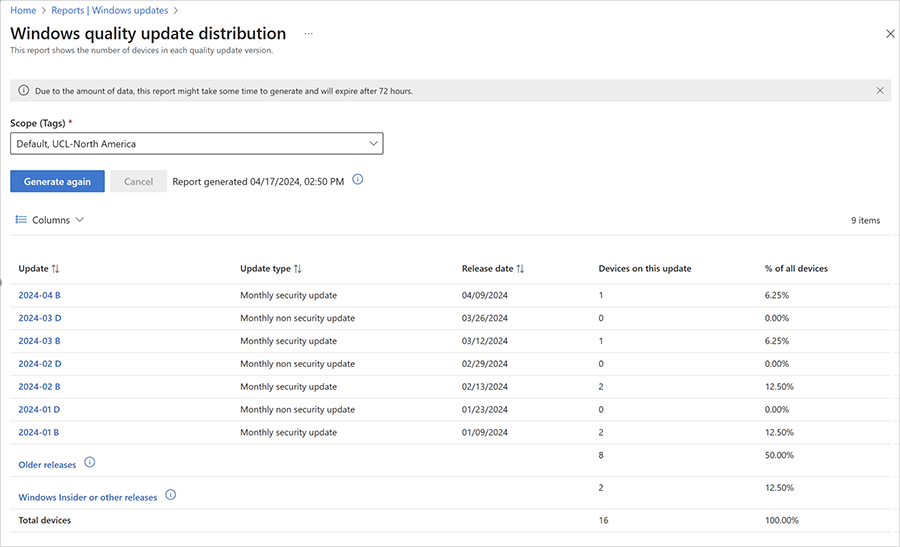
Task: Click Report generated 04/17/2024 timestamp text
Action: 258,181
